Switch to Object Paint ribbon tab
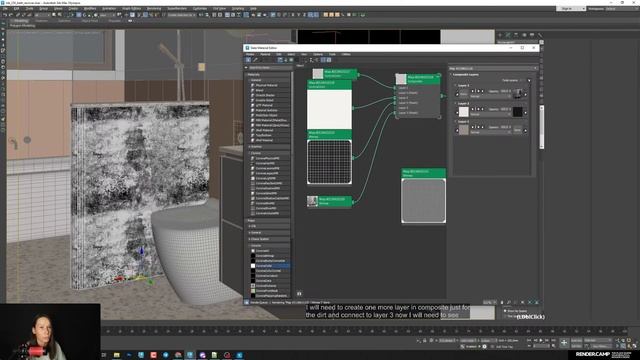 coord(89,20)
